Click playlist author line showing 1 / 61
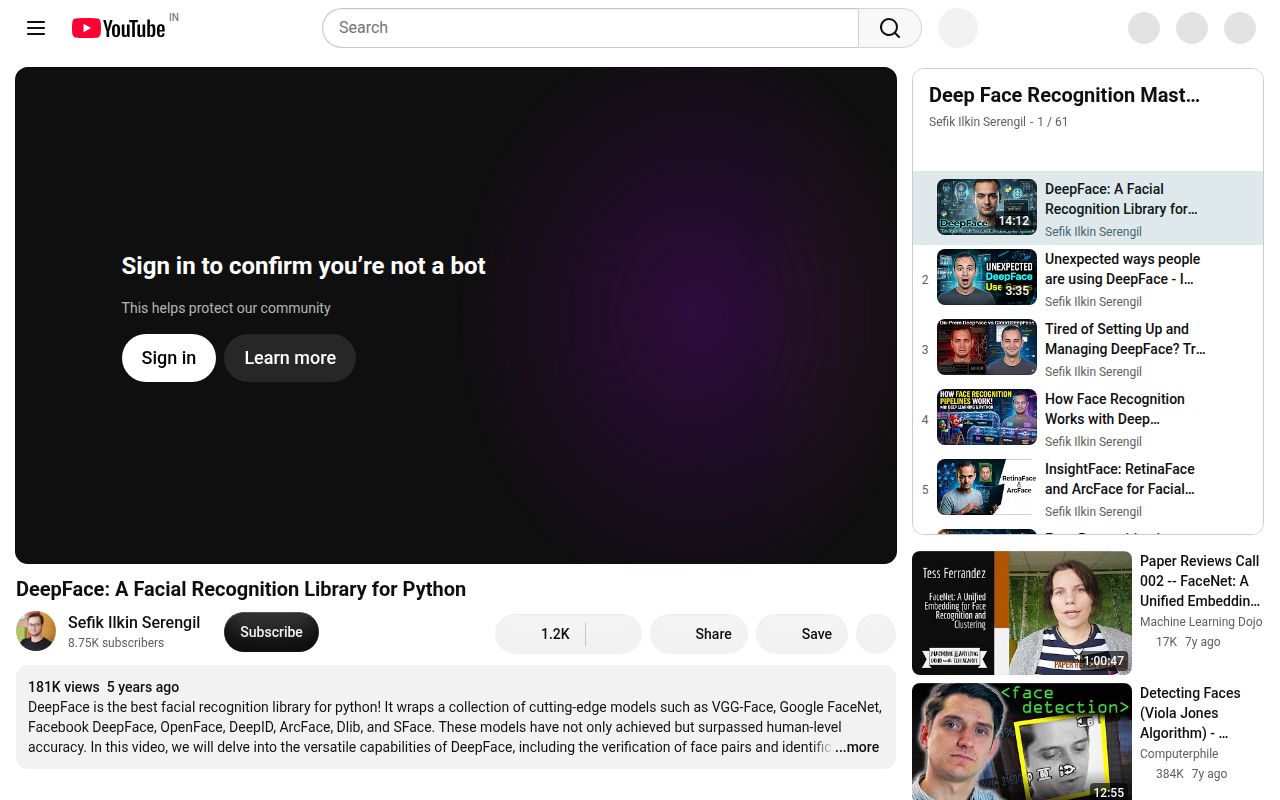 tap(998, 122)
